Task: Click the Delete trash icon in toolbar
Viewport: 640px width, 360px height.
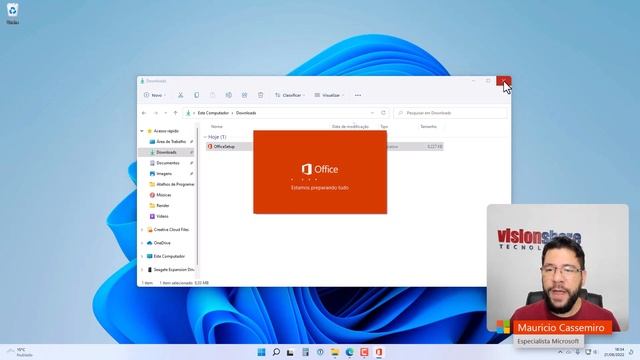Action: (x=260, y=95)
